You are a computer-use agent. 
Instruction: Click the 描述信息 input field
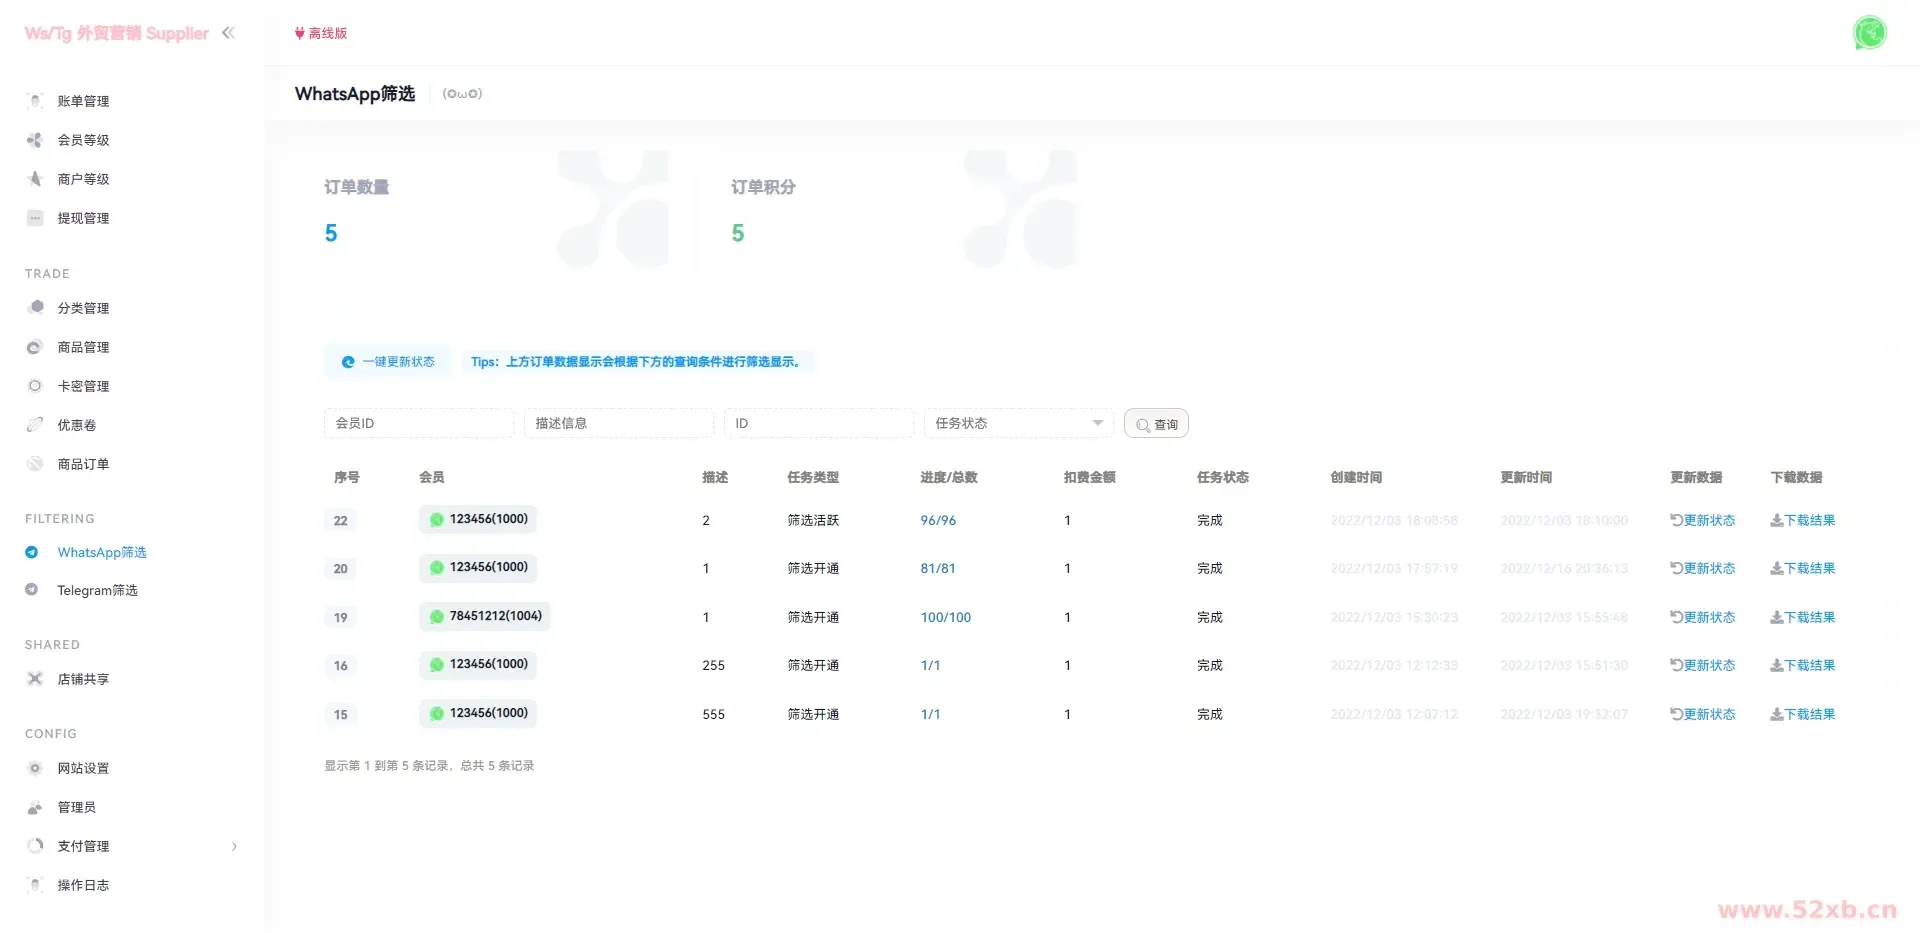(618, 423)
